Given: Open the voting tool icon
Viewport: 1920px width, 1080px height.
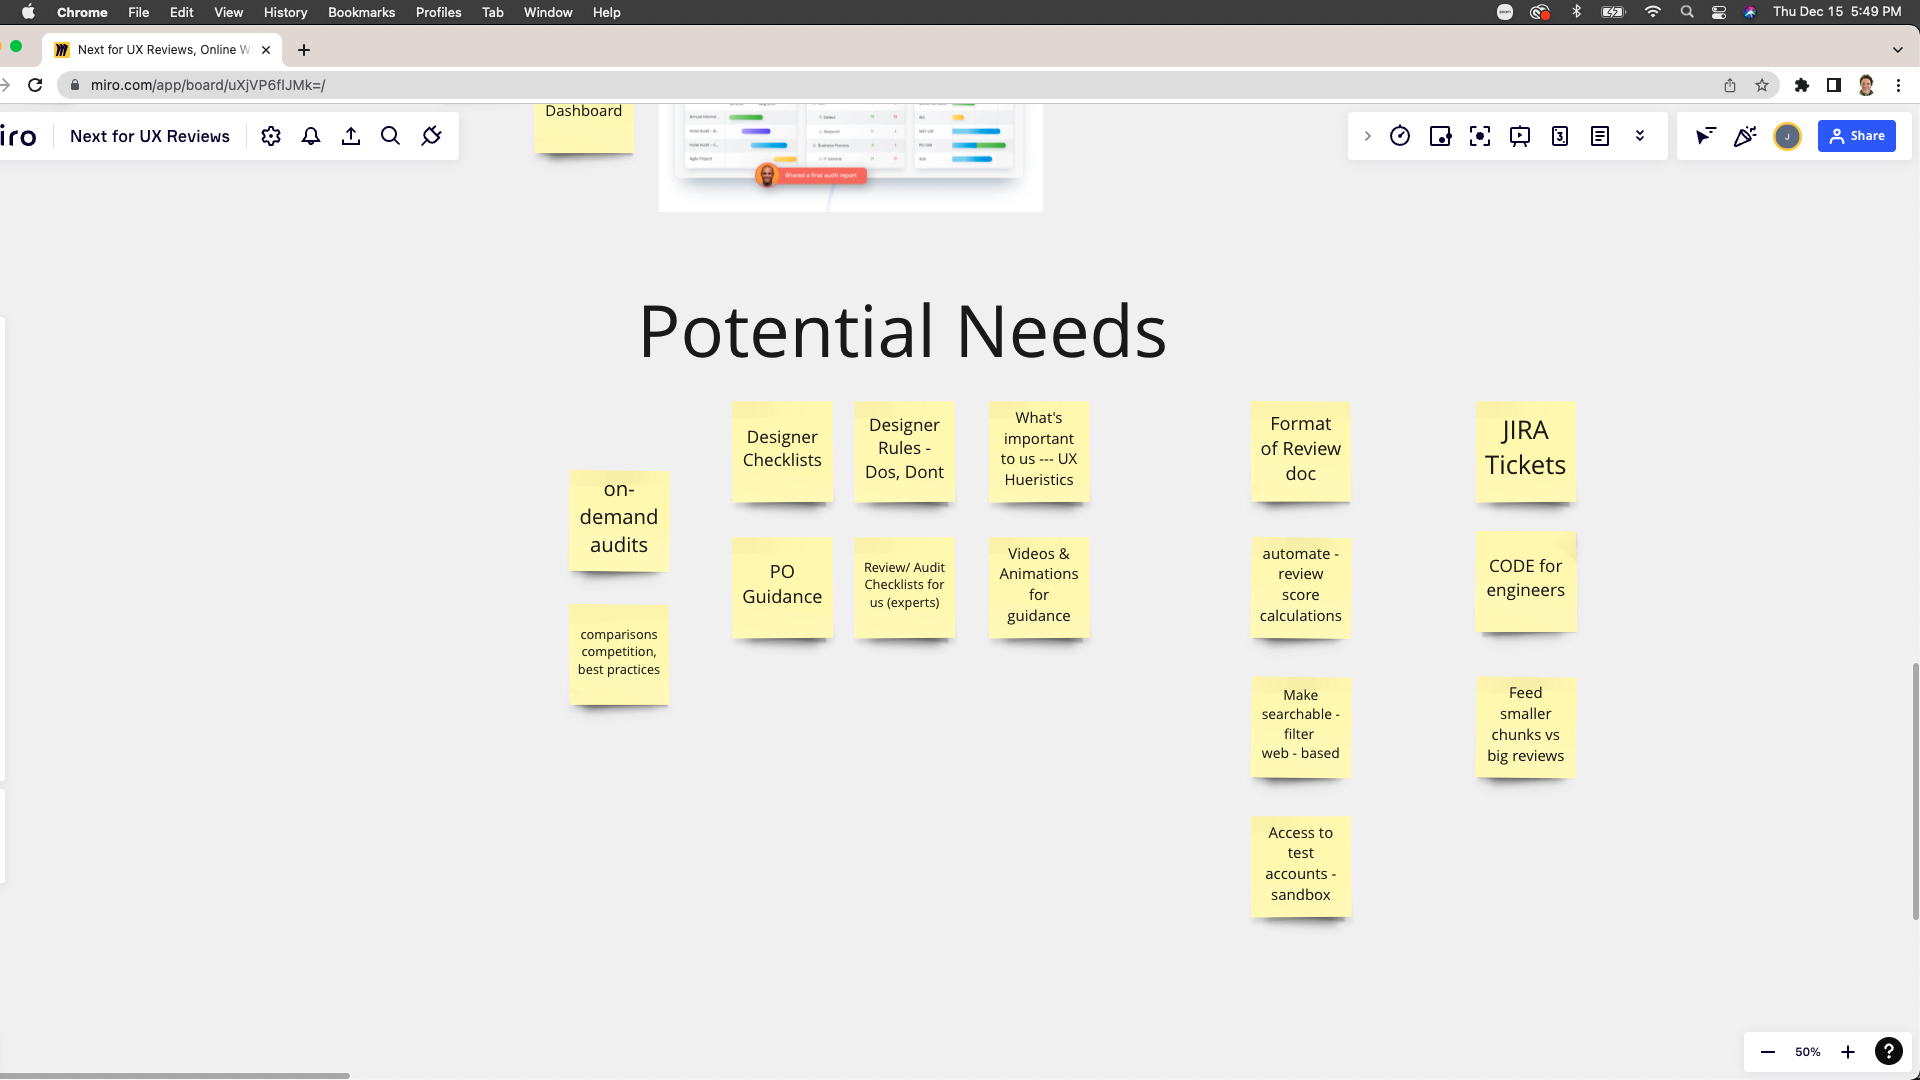Looking at the screenshot, I should 1440,136.
